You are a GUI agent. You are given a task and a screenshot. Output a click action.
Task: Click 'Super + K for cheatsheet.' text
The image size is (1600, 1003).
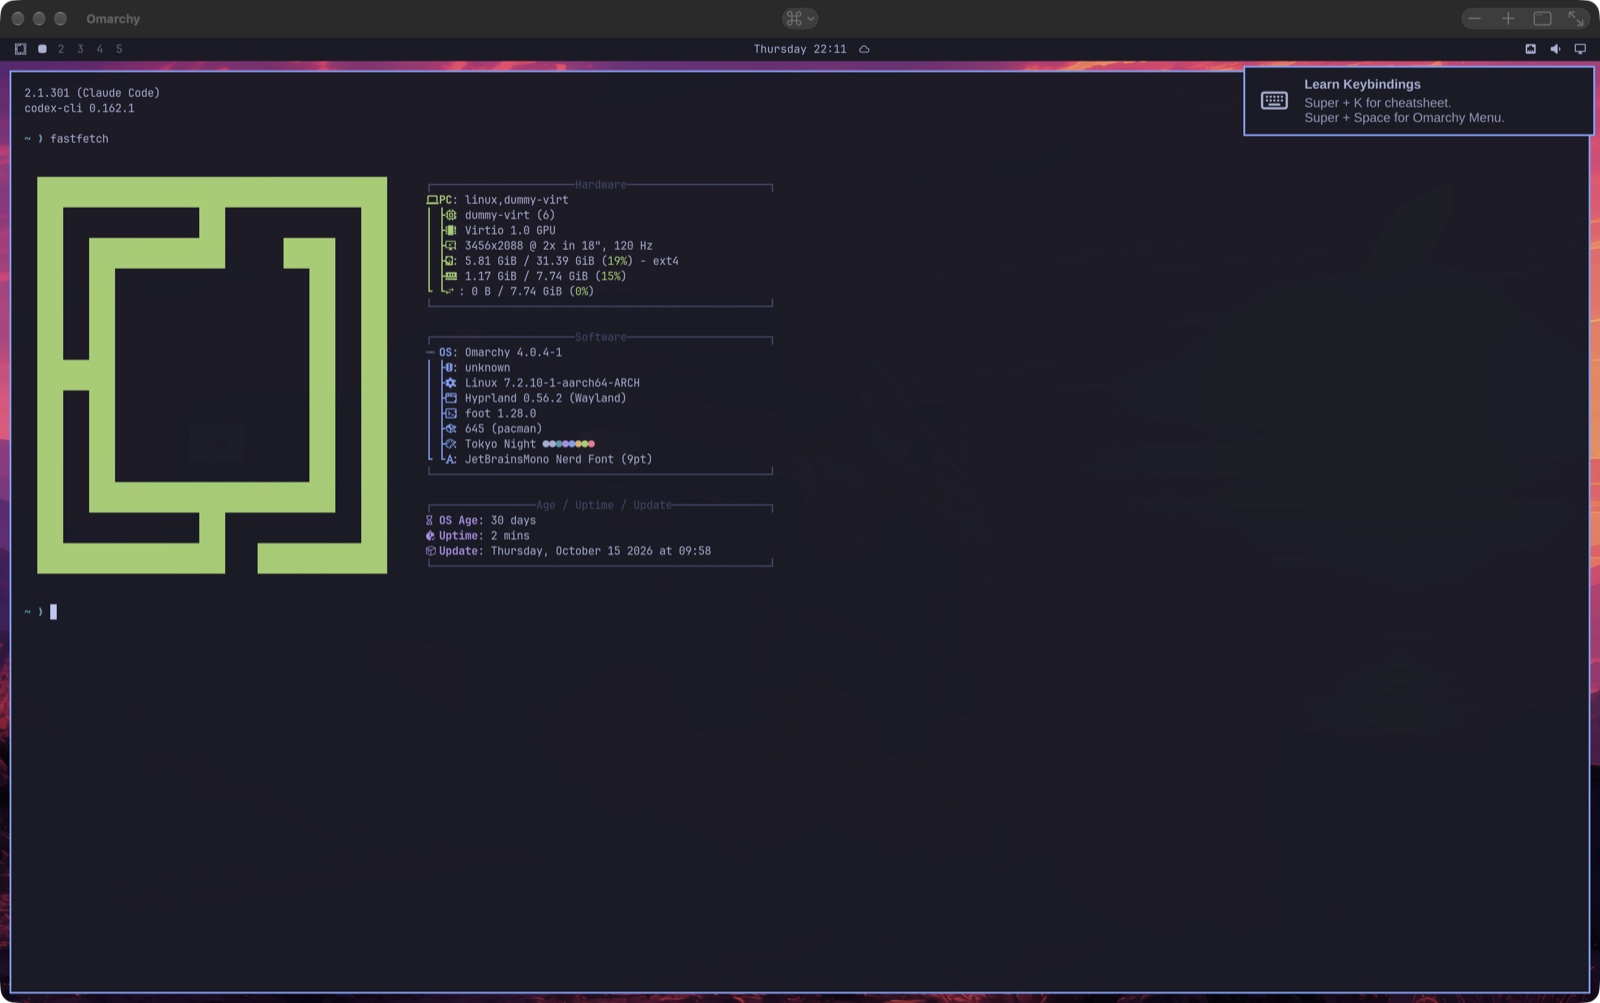coord(1377,102)
